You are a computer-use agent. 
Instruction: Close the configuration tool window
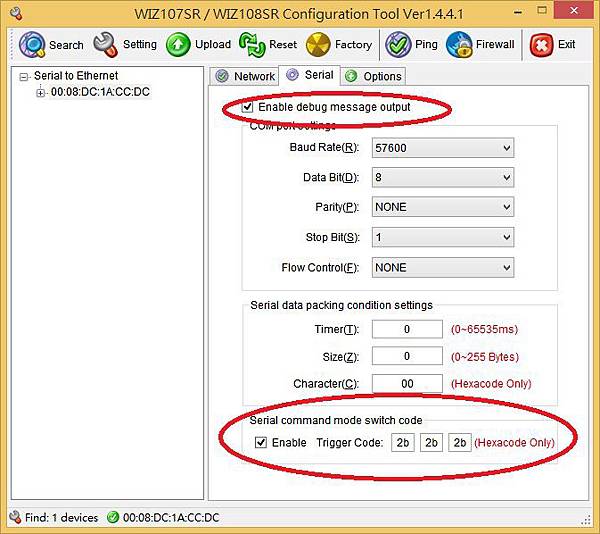point(574,11)
